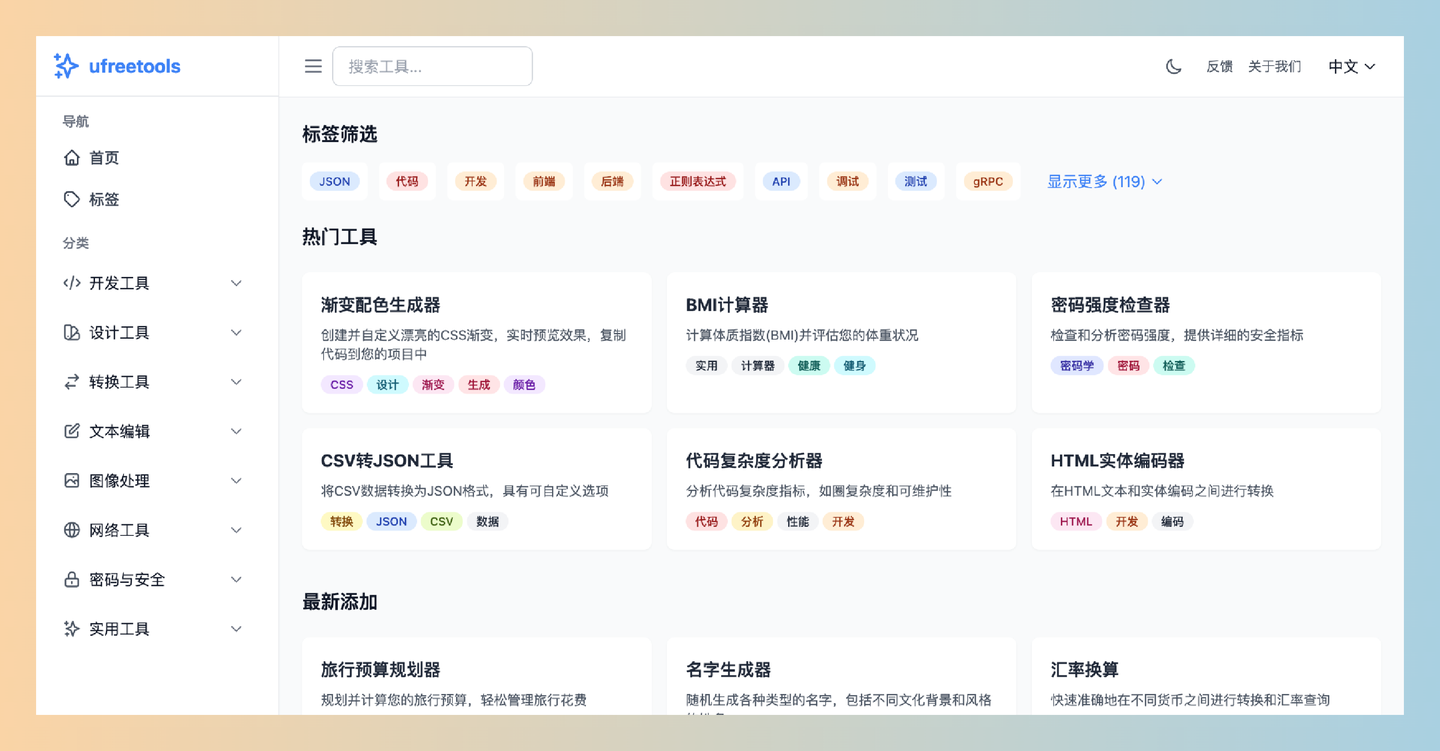The width and height of the screenshot is (1440, 751).
Task: Click the 实用工具 sparkle icon
Action: [71, 628]
